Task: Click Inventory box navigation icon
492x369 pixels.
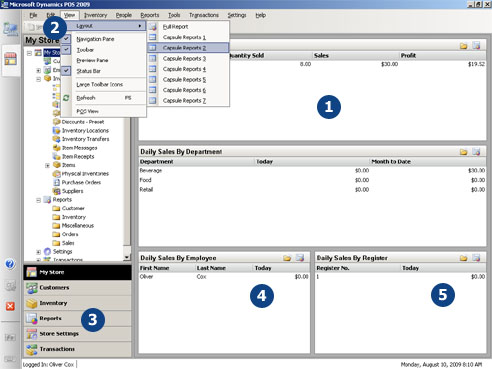Action: (32, 303)
